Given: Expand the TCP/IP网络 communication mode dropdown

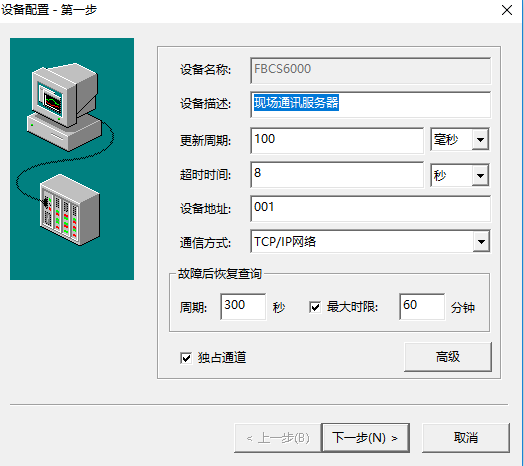Looking at the screenshot, I should (481, 241).
